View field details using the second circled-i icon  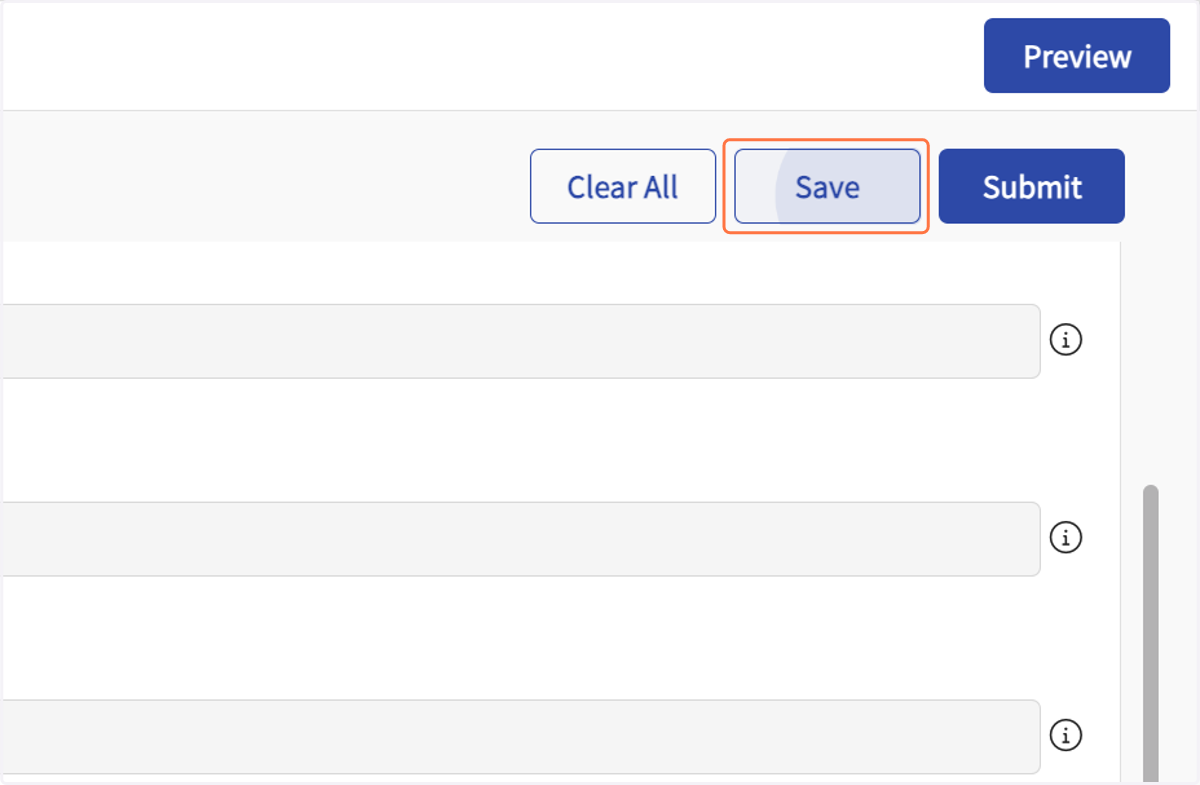tap(1066, 538)
